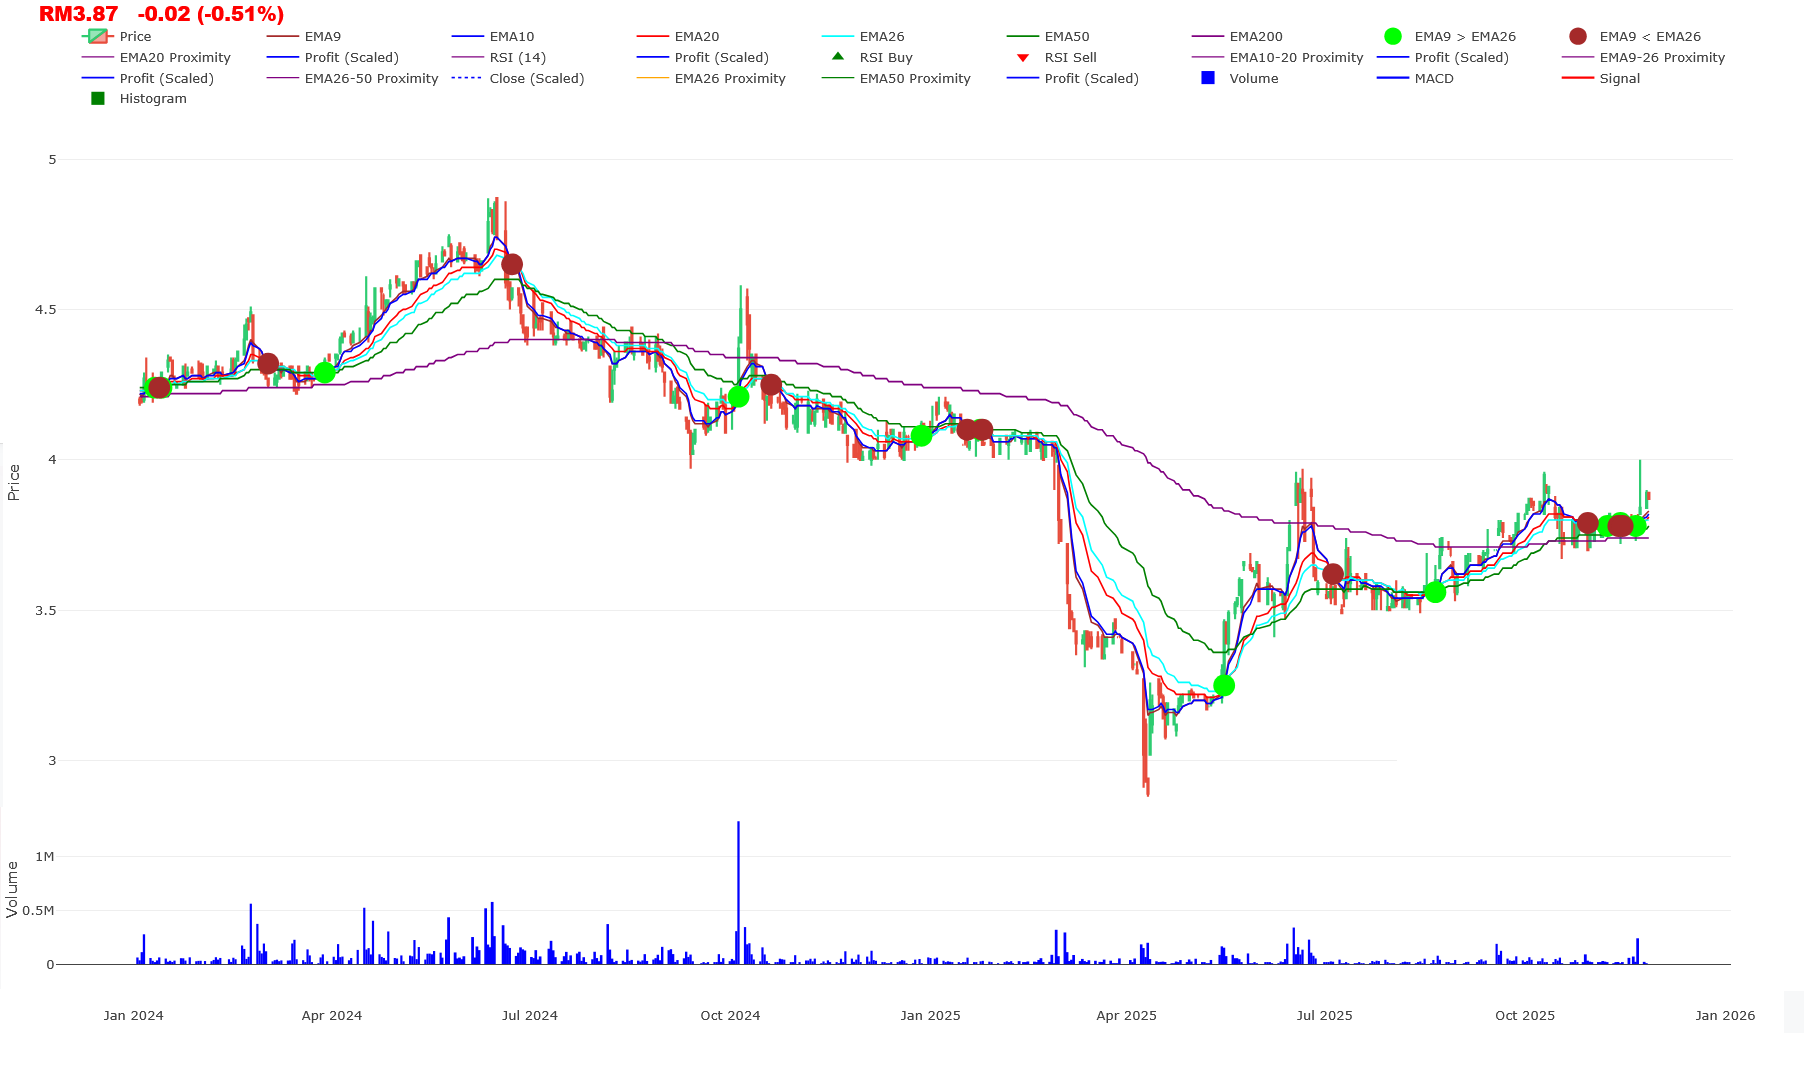
Task: Click the dark red EMA9 < EMA26 circle icon
Action: tap(1578, 36)
